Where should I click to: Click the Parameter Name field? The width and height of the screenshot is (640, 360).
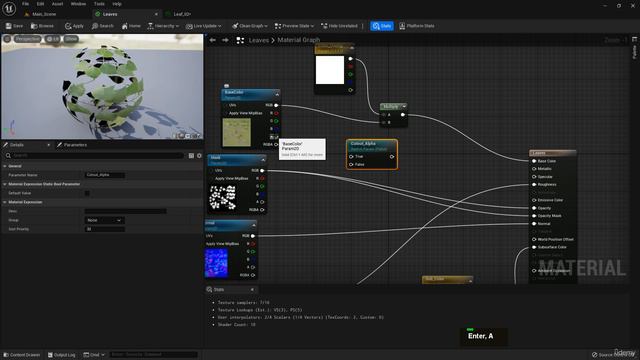(105, 175)
